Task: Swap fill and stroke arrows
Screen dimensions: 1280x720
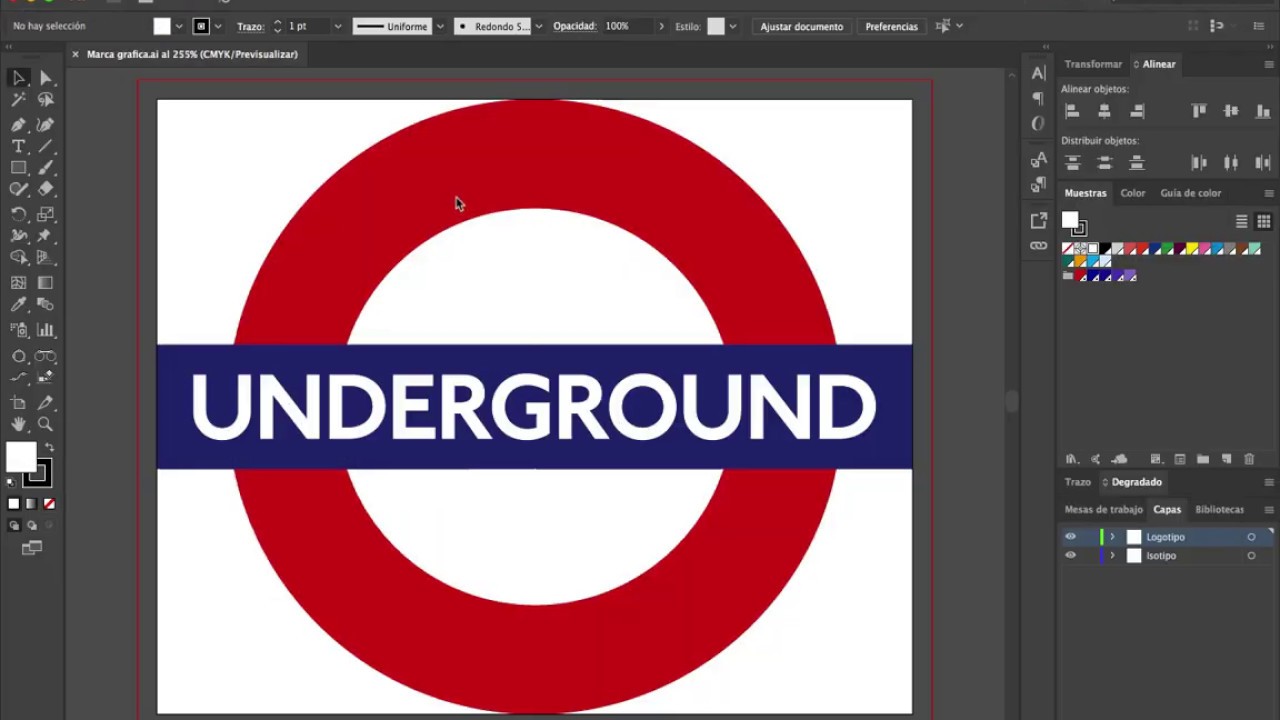Action: click(x=49, y=447)
